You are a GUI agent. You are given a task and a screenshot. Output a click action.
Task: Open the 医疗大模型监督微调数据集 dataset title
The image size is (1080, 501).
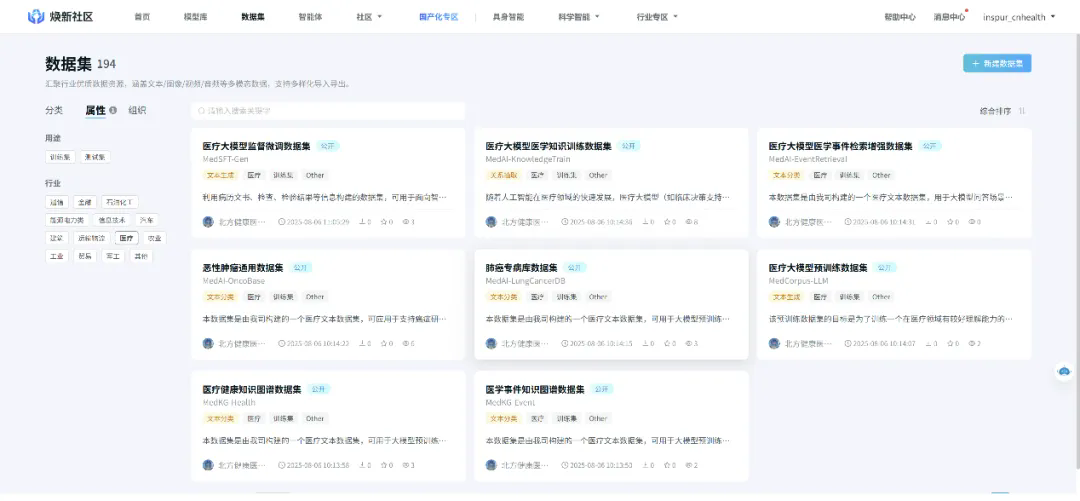256,146
